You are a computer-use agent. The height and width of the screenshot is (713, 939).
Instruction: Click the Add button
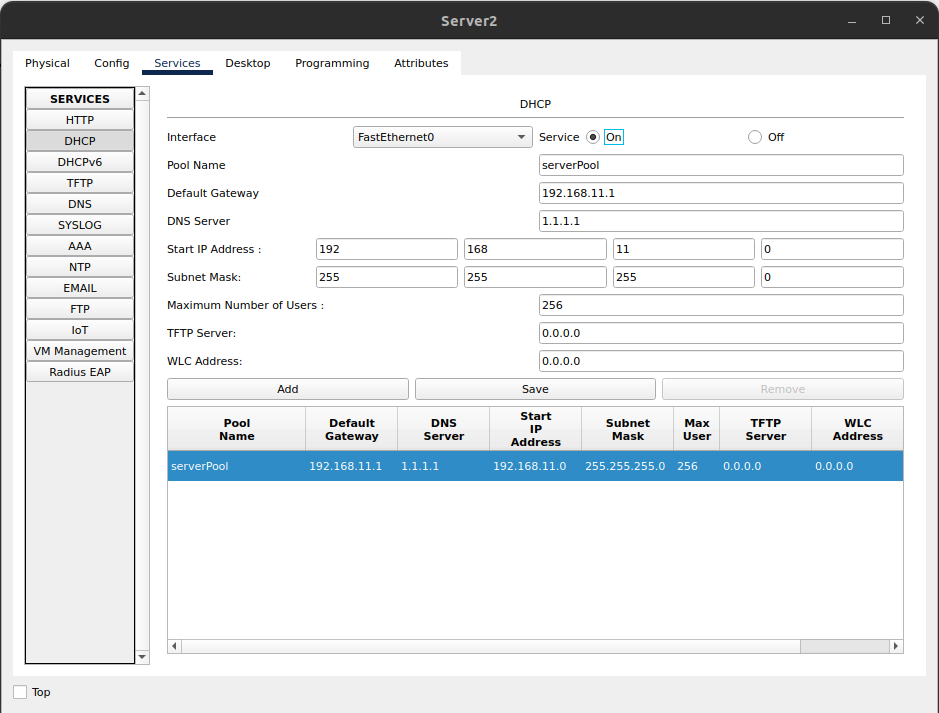coord(287,389)
